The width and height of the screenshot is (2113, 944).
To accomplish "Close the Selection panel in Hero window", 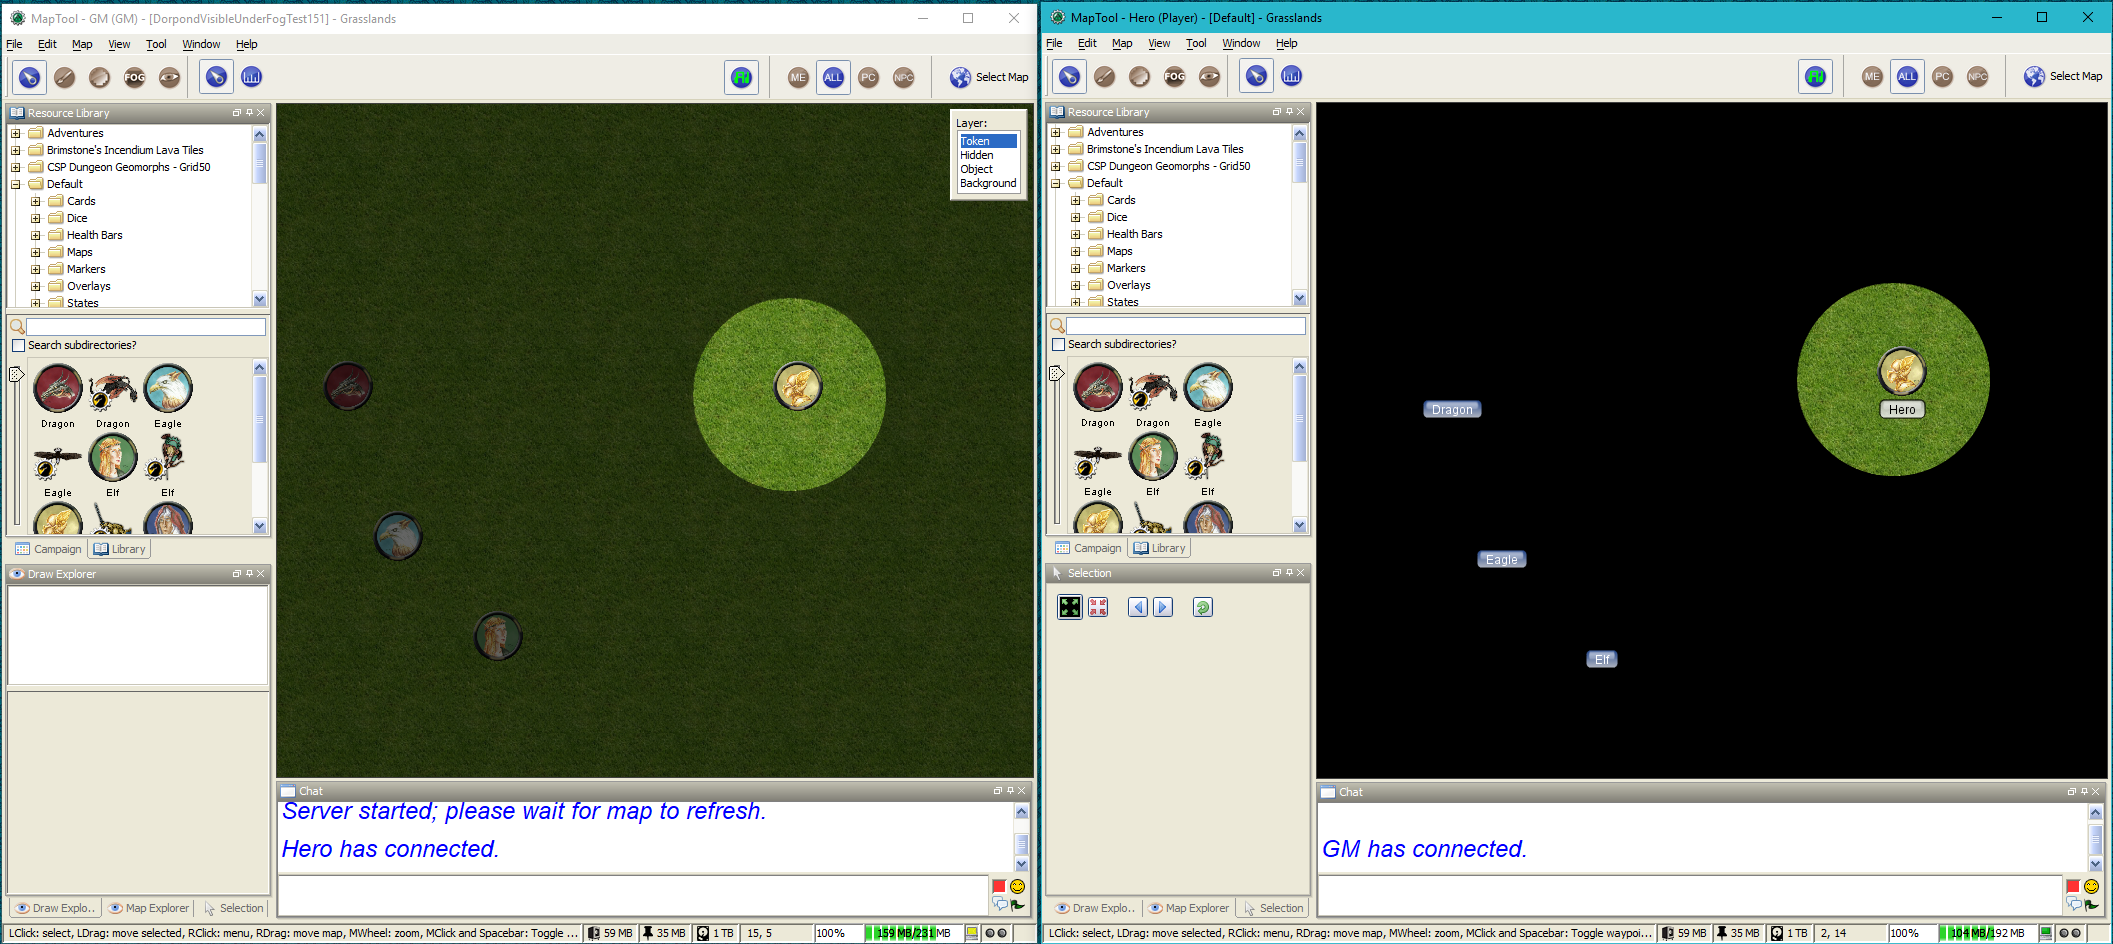I will coord(1301,573).
